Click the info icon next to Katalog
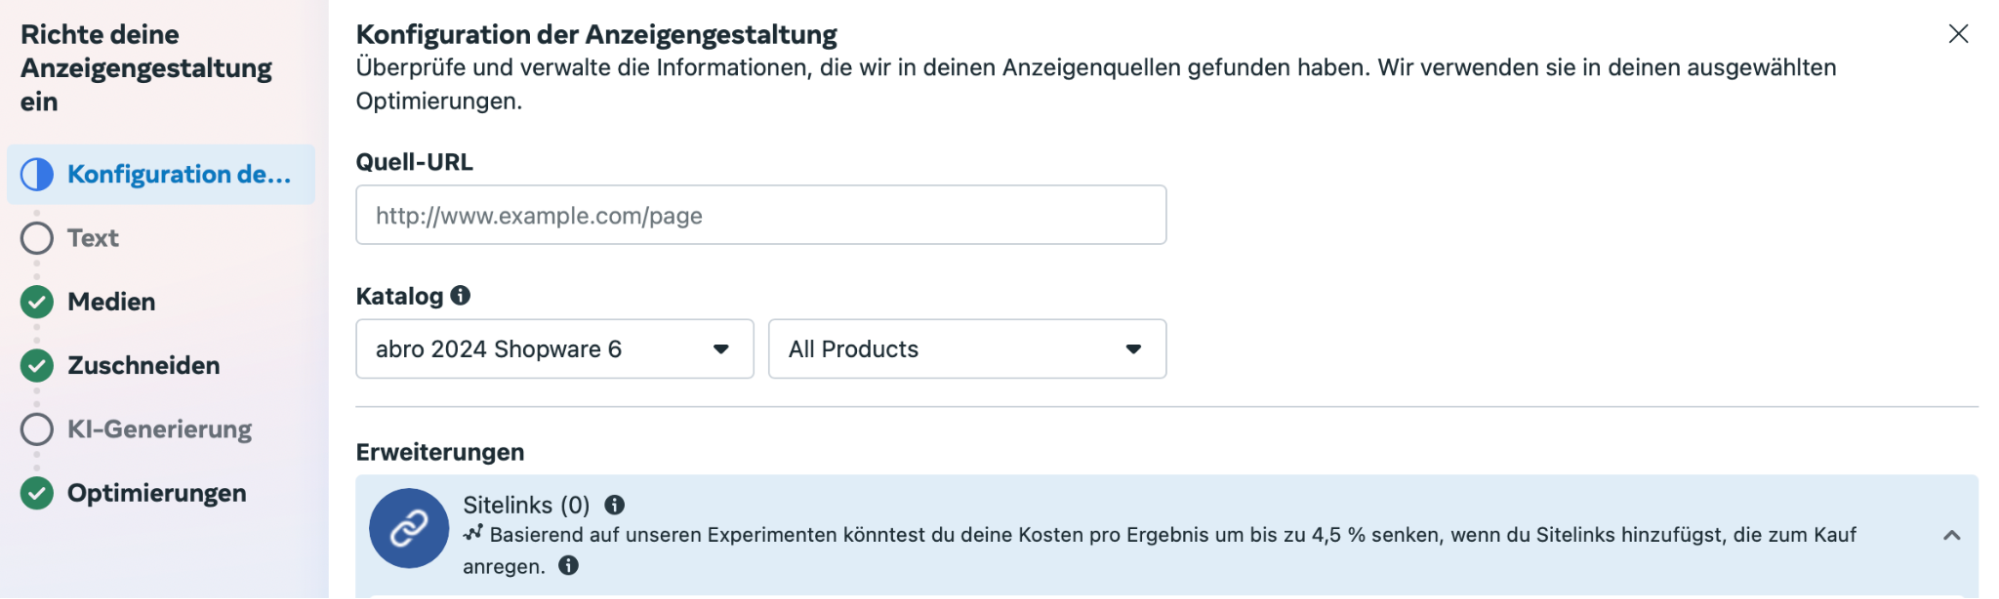The width and height of the screenshot is (1999, 599). tap(460, 295)
